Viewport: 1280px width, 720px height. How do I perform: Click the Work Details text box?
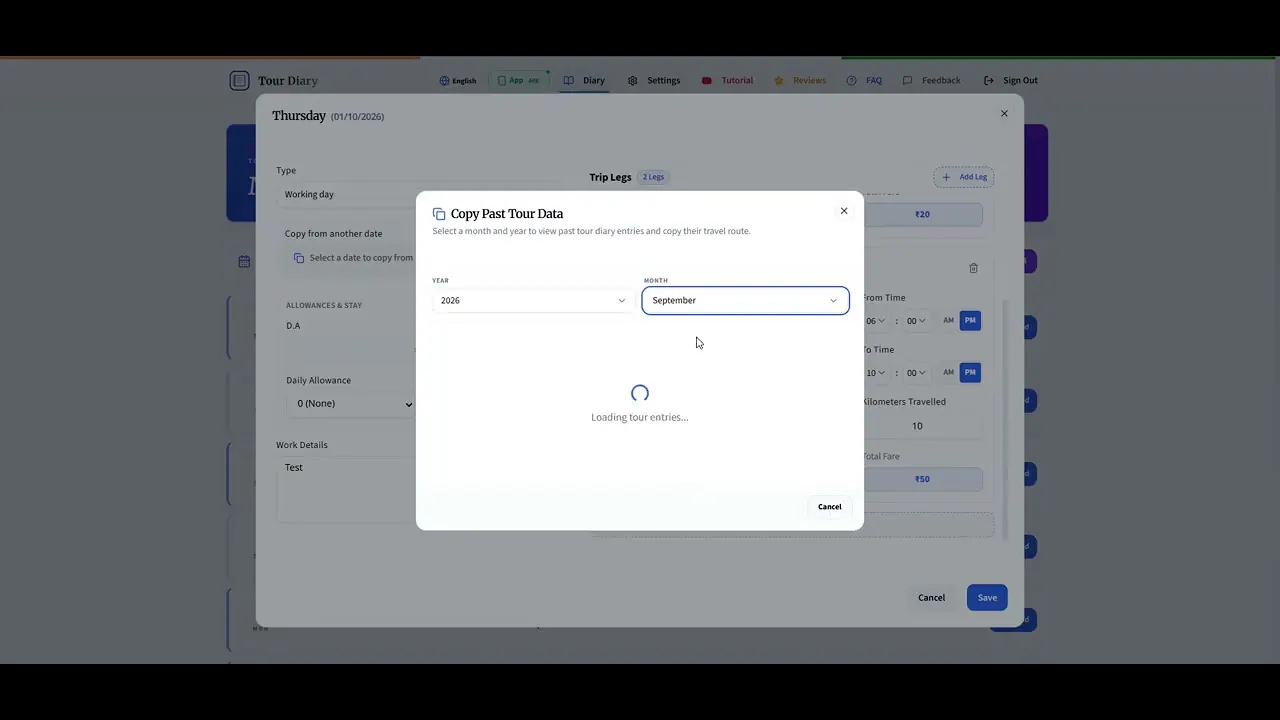[x=346, y=490]
